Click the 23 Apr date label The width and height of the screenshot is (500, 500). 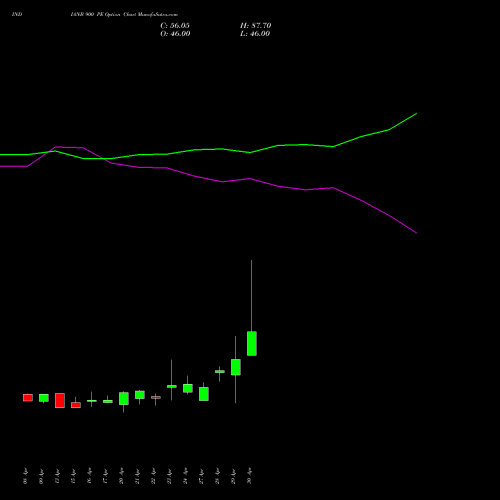point(170,476)
